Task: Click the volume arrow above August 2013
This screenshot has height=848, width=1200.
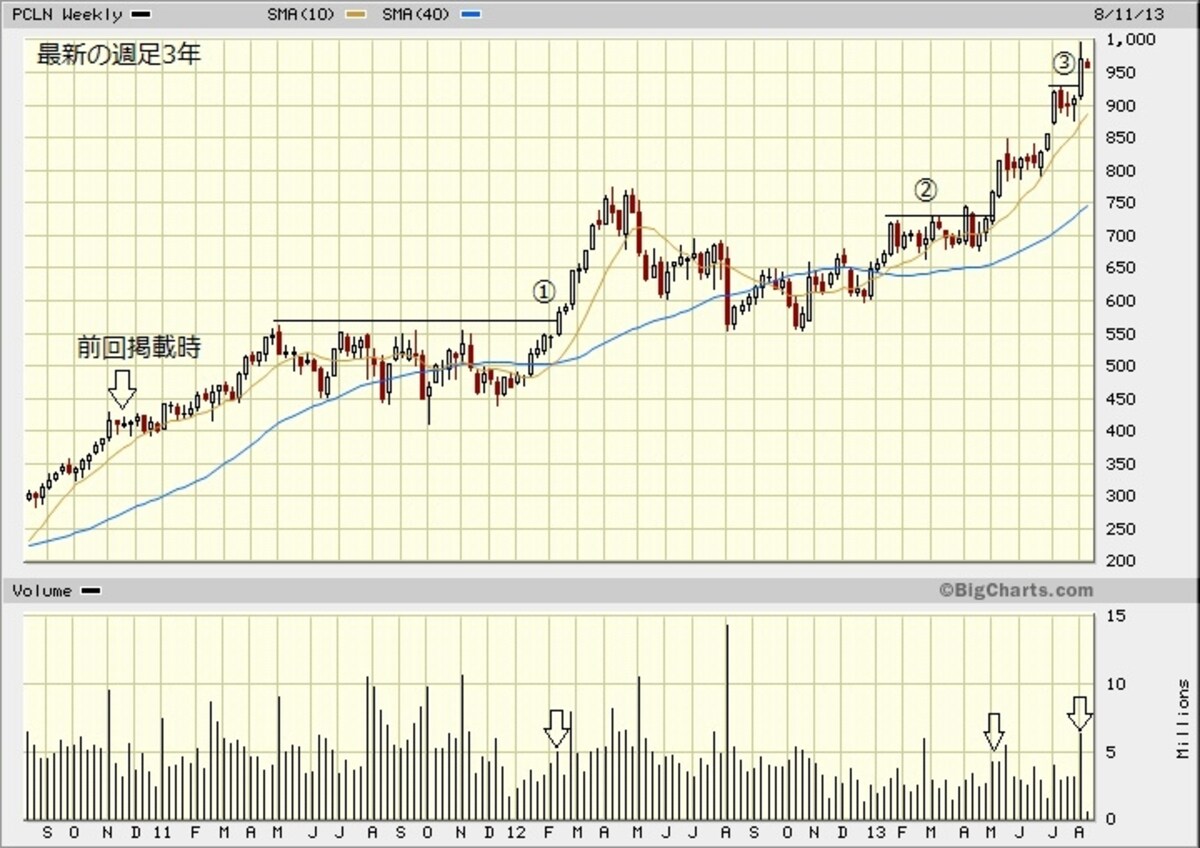Action: [1080, 715]
